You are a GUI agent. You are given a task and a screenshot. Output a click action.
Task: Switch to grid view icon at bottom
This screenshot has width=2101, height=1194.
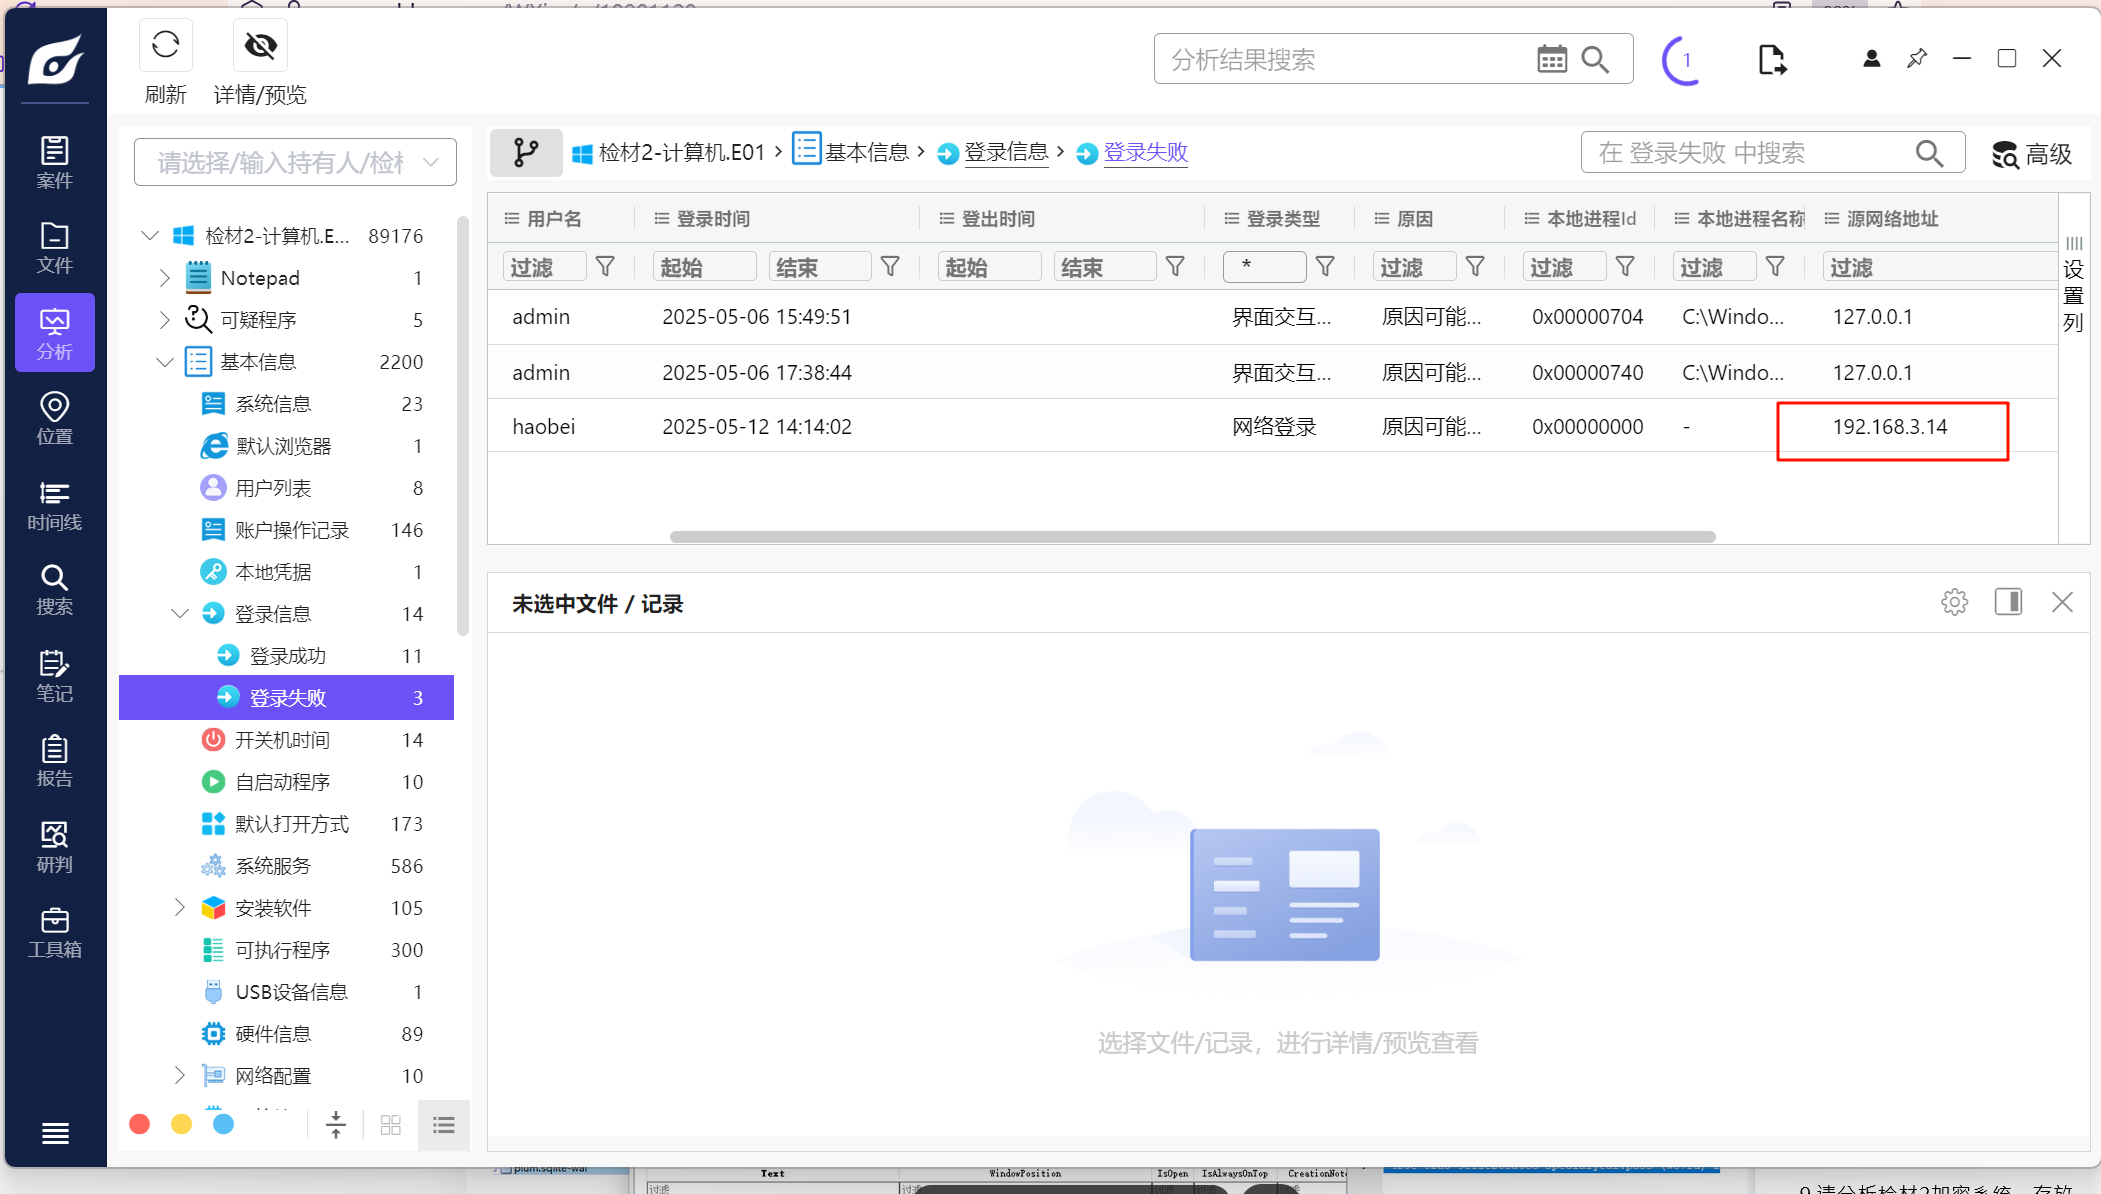[391, 1126]
